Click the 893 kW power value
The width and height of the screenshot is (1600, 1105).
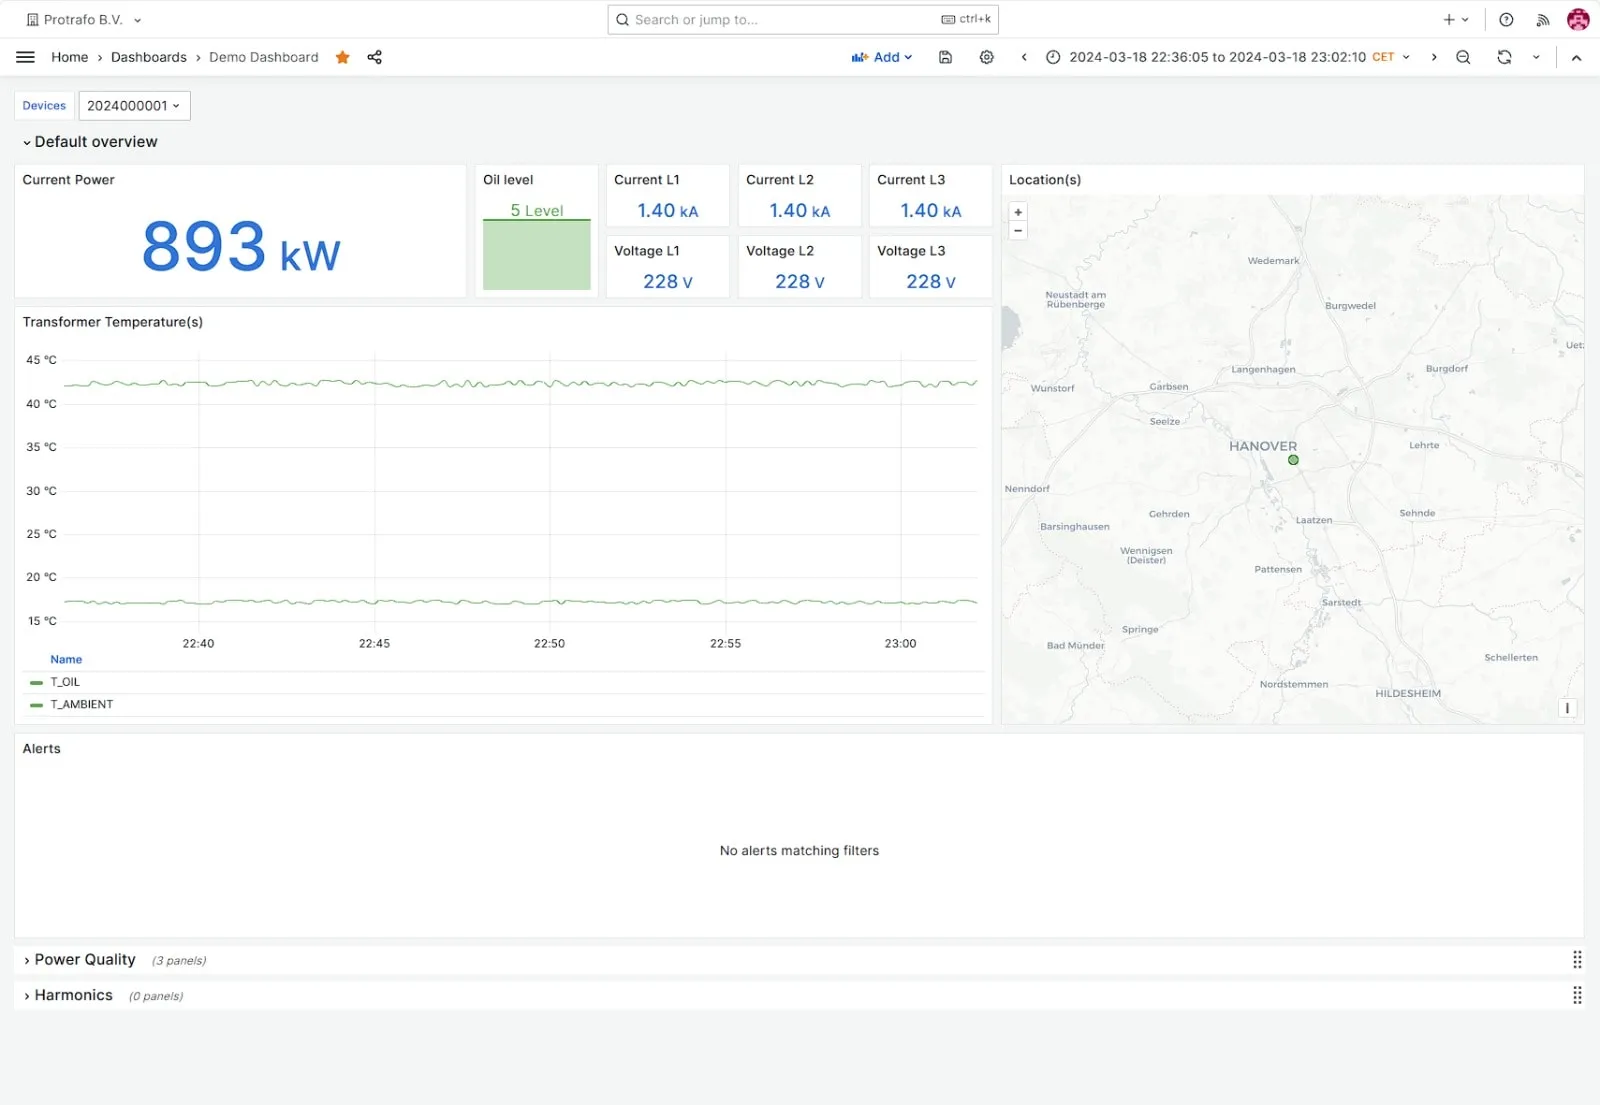241,246
